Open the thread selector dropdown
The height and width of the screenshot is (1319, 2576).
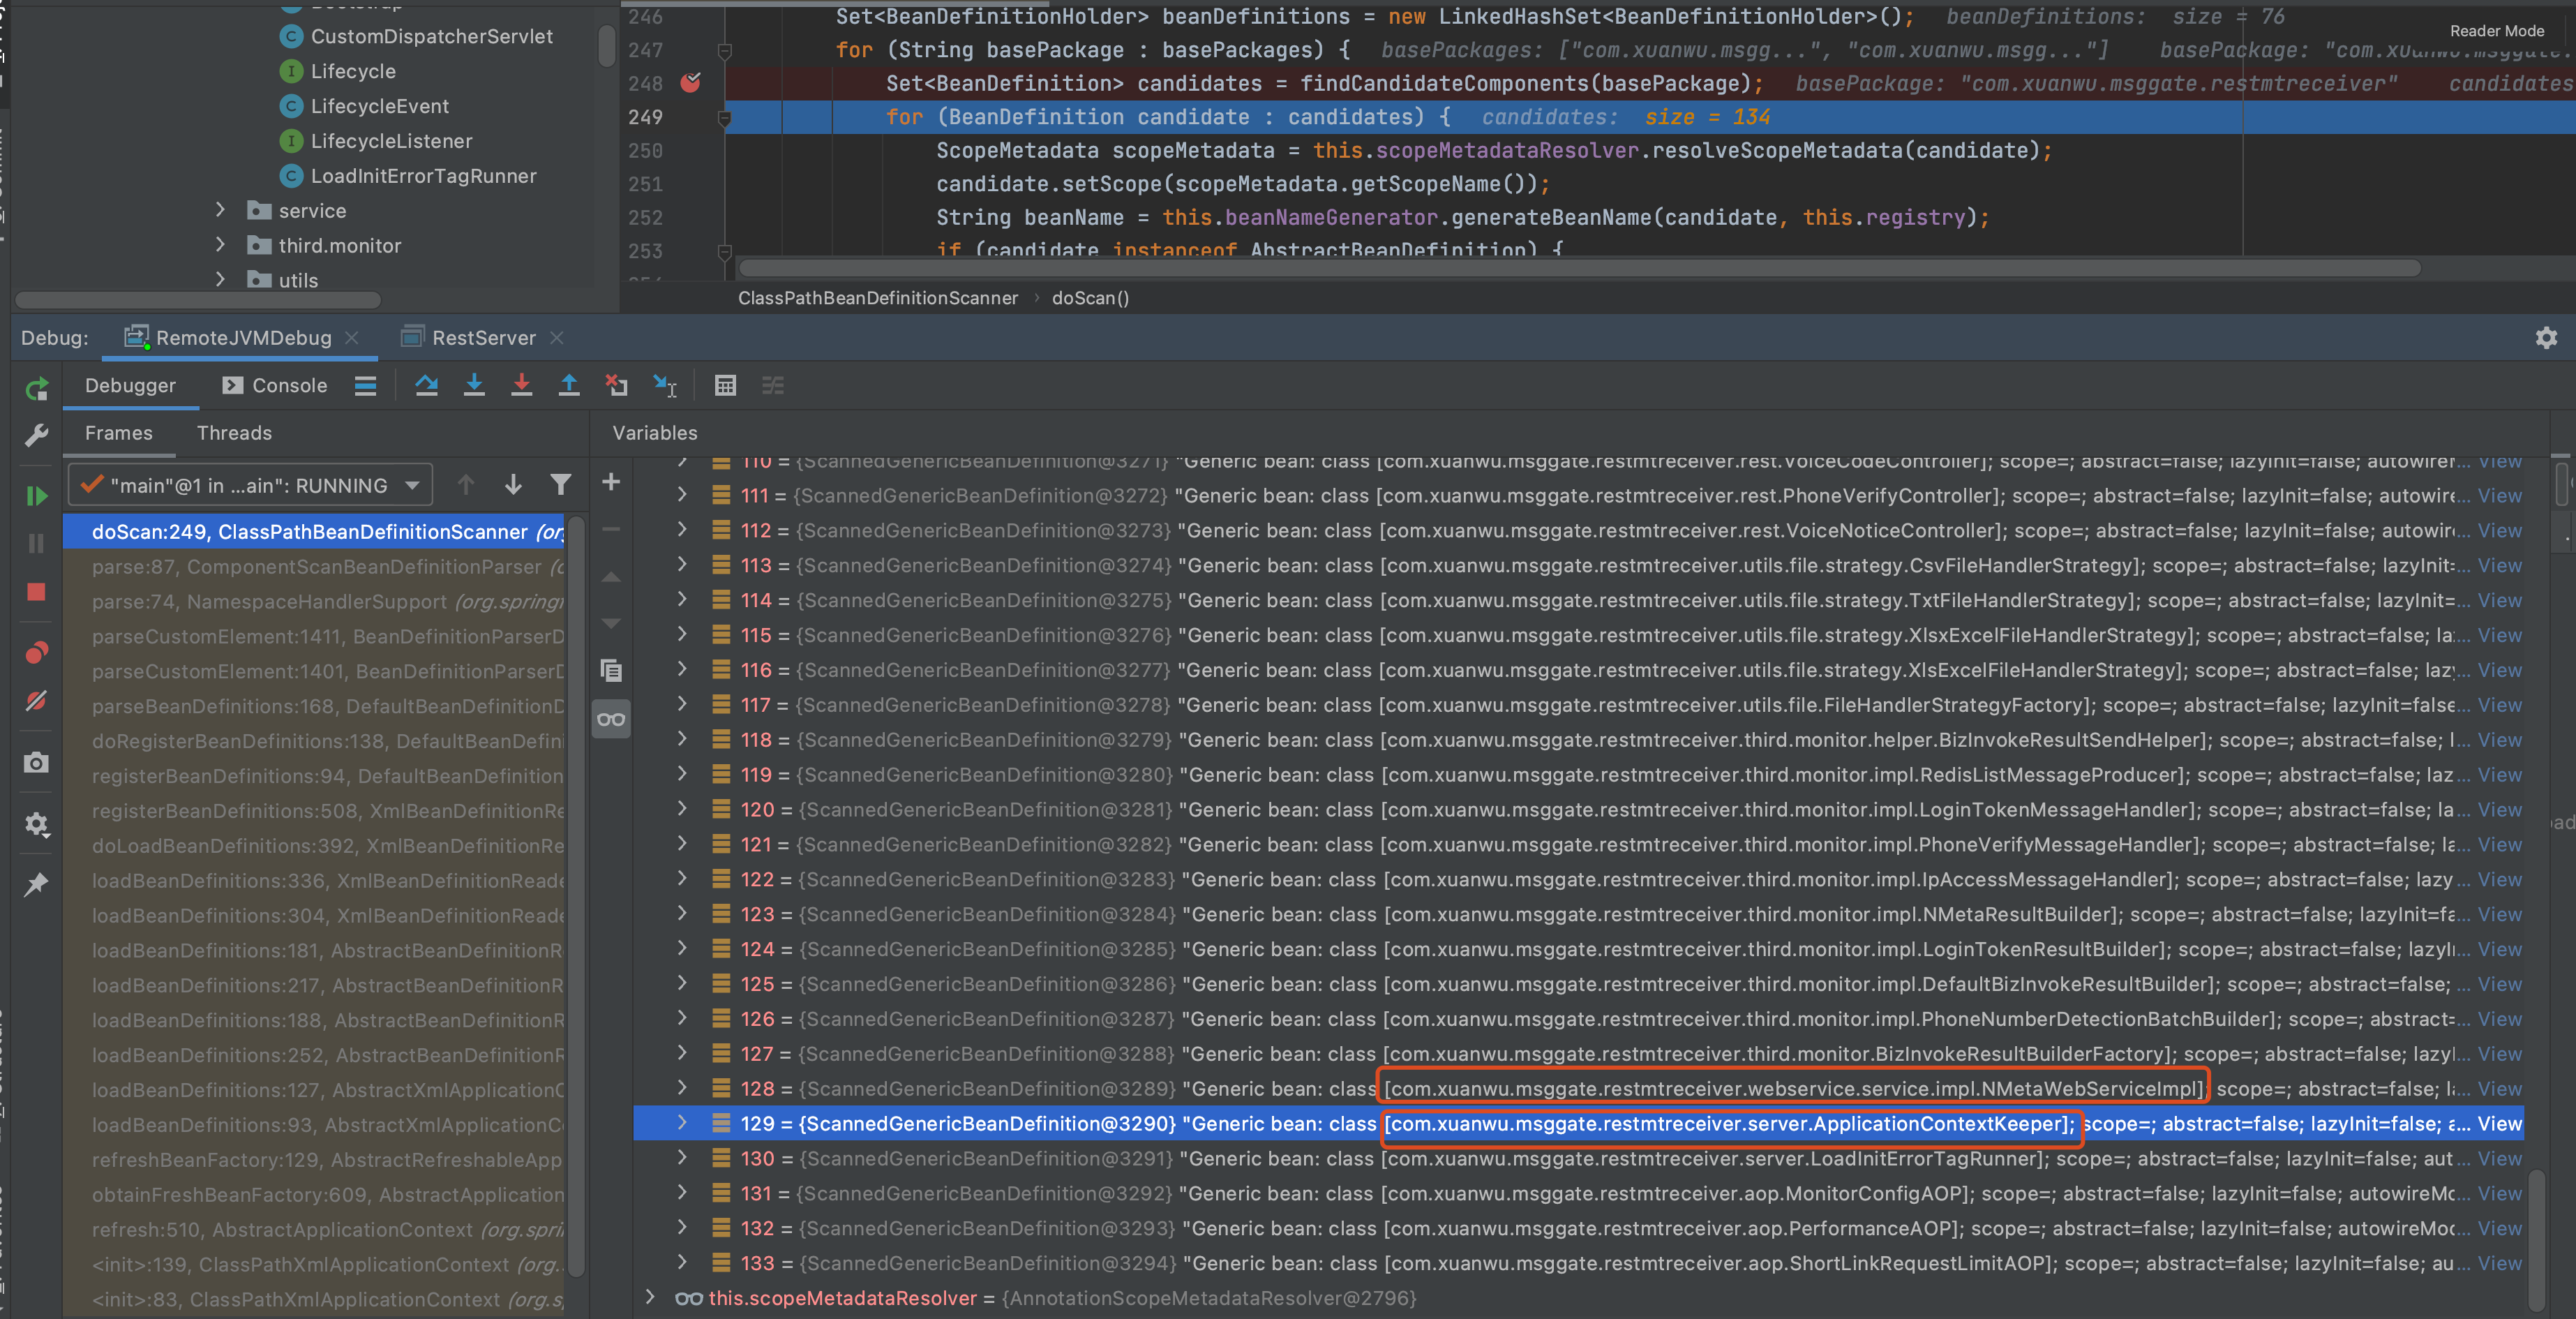(250, 485)
